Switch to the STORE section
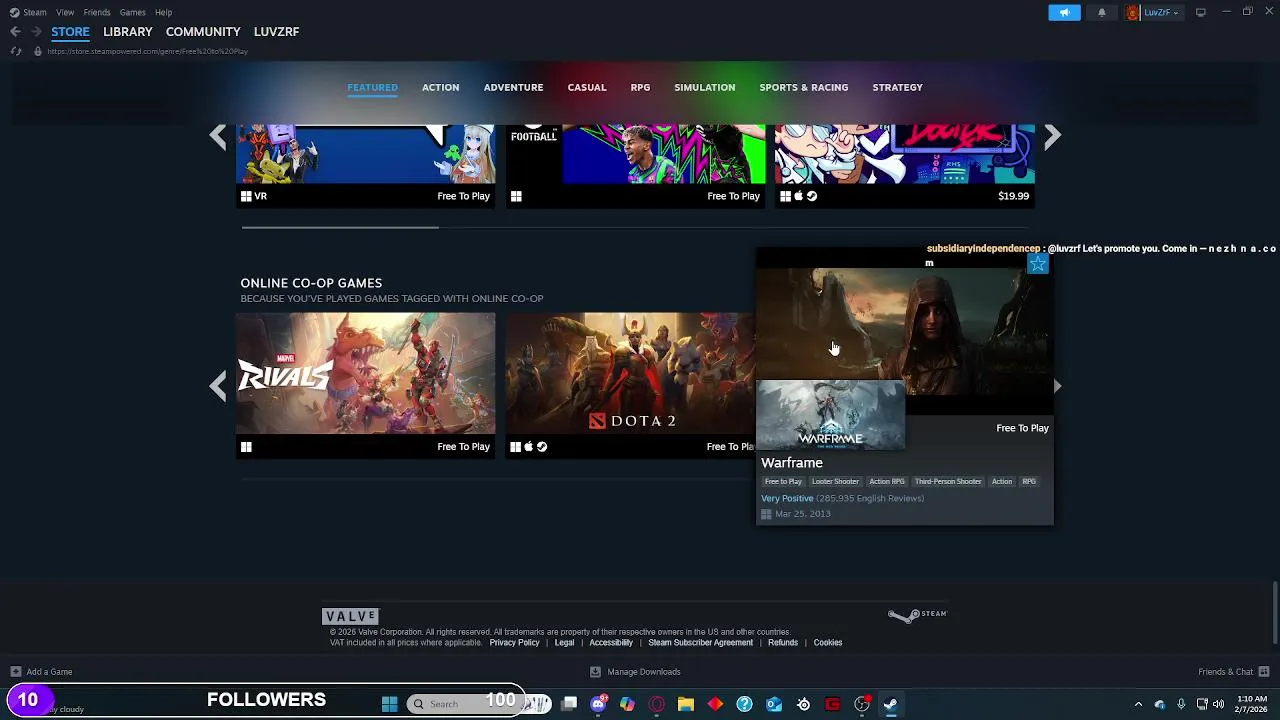 tap(70, 31)
